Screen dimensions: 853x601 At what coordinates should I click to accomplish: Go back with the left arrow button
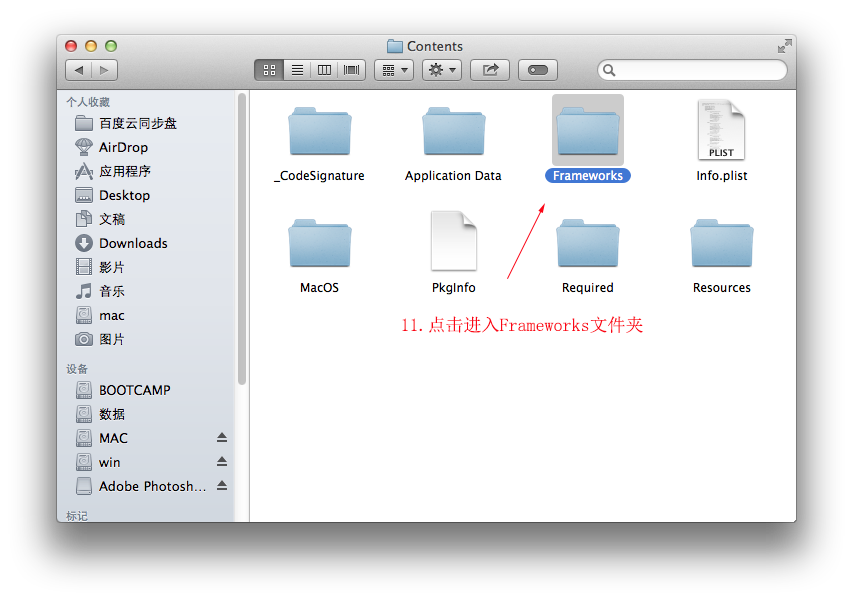coord(79,70)
